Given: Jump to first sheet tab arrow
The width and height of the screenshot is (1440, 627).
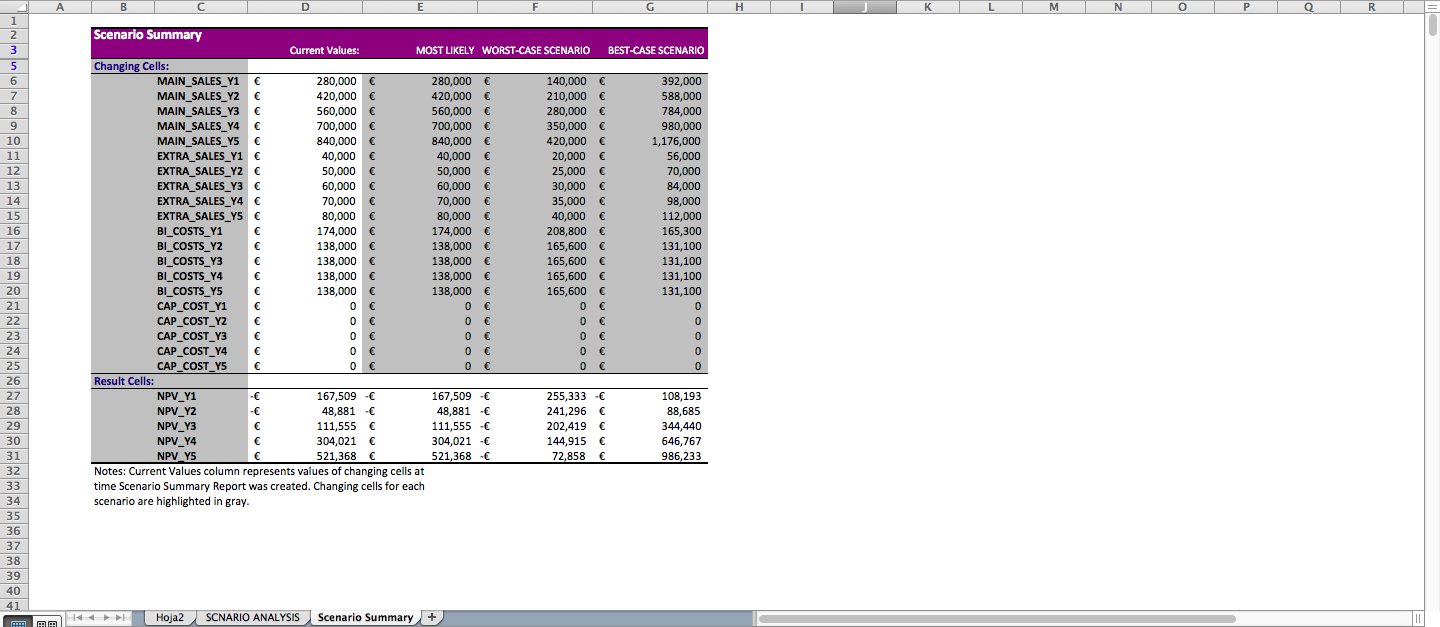Looking at the screenshot, I should [x=77, y=618].
